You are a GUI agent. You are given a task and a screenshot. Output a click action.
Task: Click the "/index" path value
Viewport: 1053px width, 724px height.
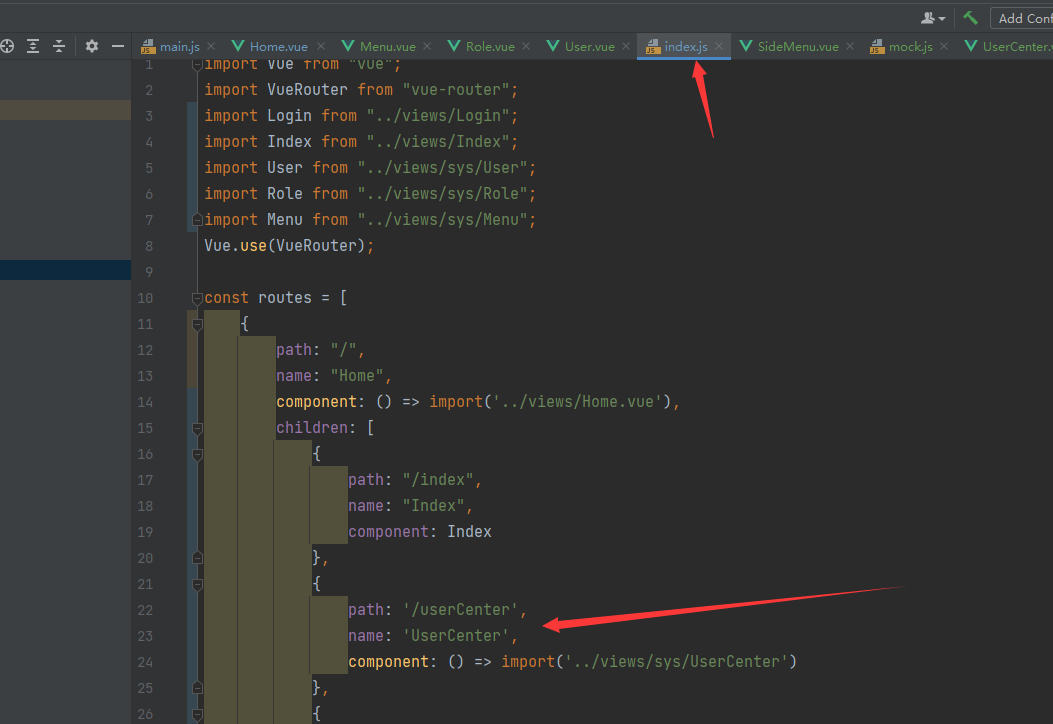coord(438,480)
